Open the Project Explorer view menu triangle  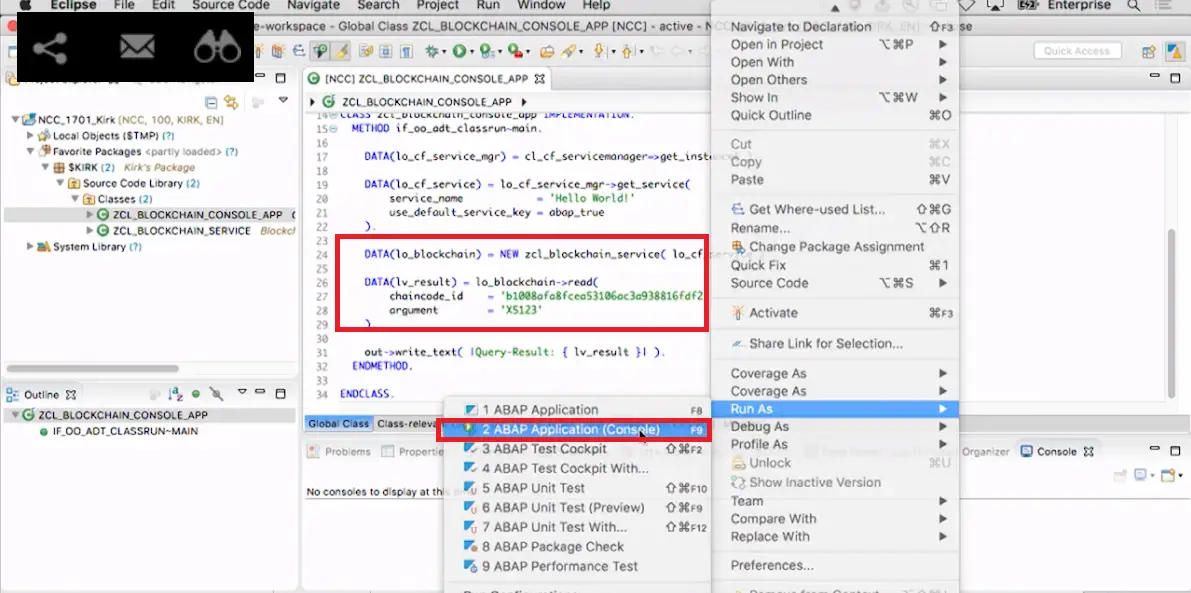[x=283, y=99]
